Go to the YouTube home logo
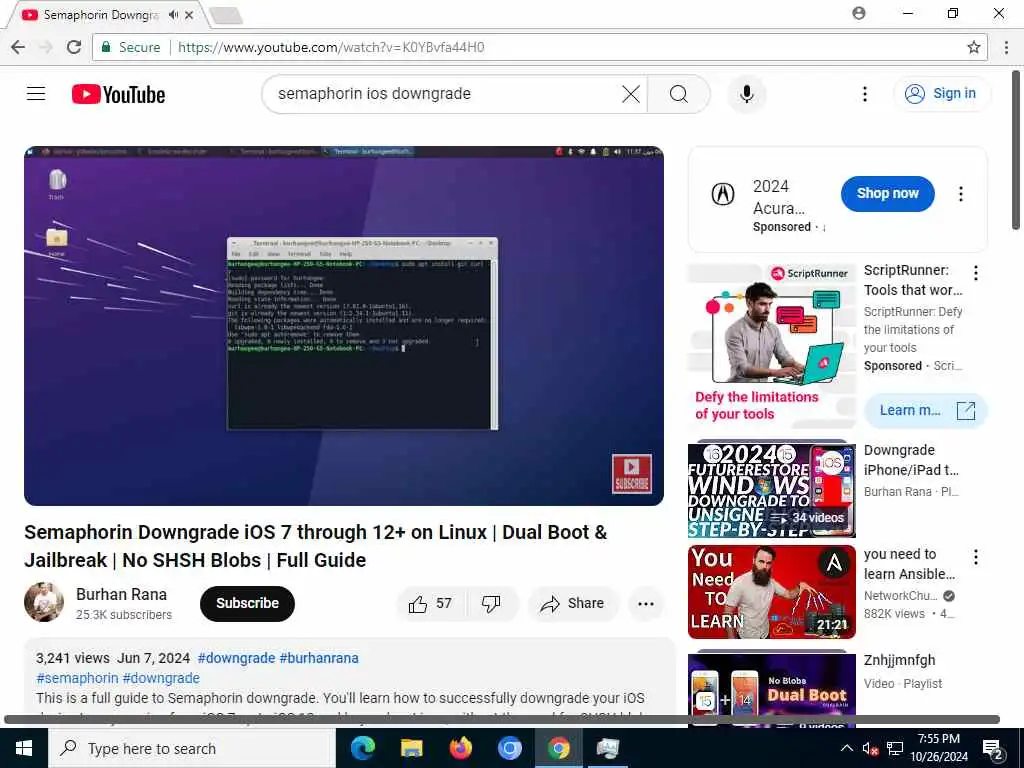This screenshot has width=1024, height=768. click(x=118, y=95)
